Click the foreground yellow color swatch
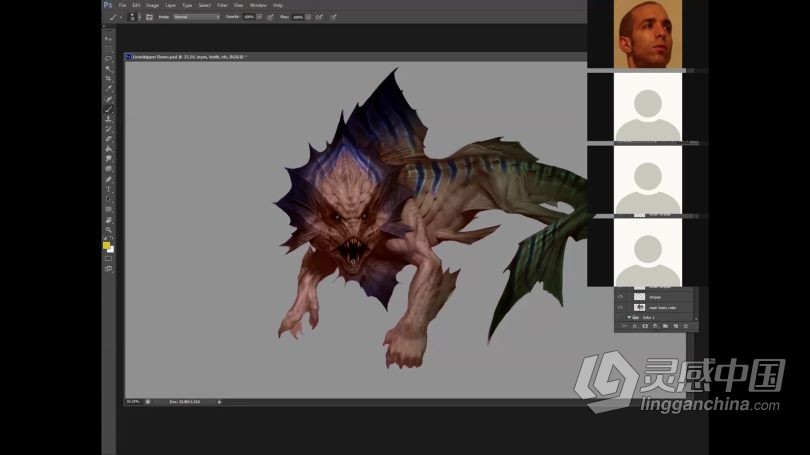Image resolution: width=810 pixels, height=455 pixels. pos(106,245)
